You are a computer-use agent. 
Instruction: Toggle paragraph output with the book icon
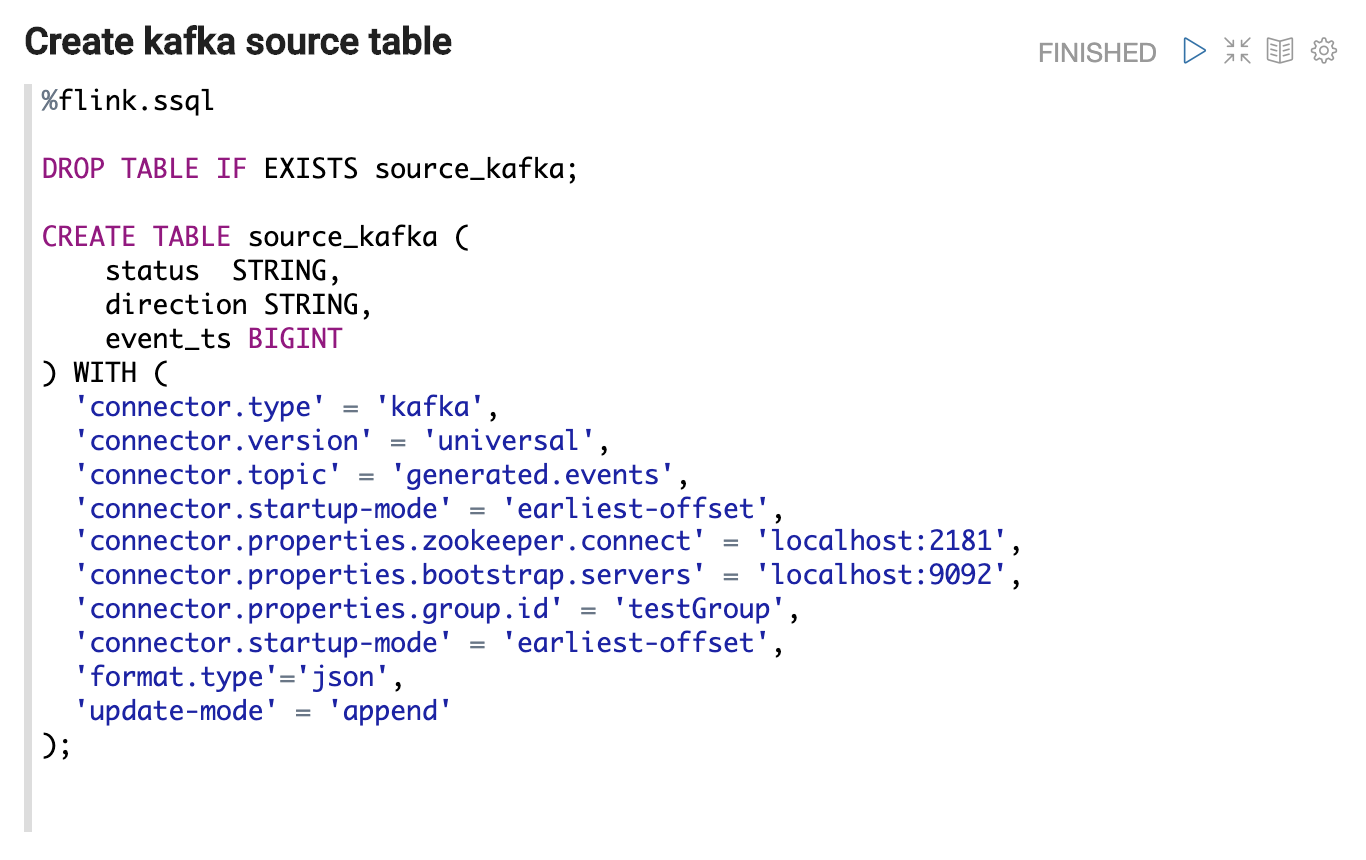click(x=1280, y=51)
